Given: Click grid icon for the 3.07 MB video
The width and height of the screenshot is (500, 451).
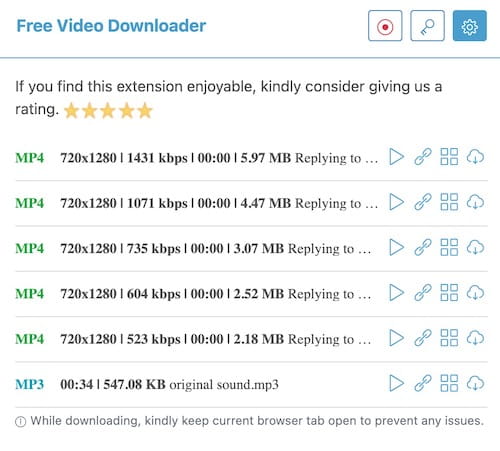Looking at the screenshot, I should [x=449, y=247].
